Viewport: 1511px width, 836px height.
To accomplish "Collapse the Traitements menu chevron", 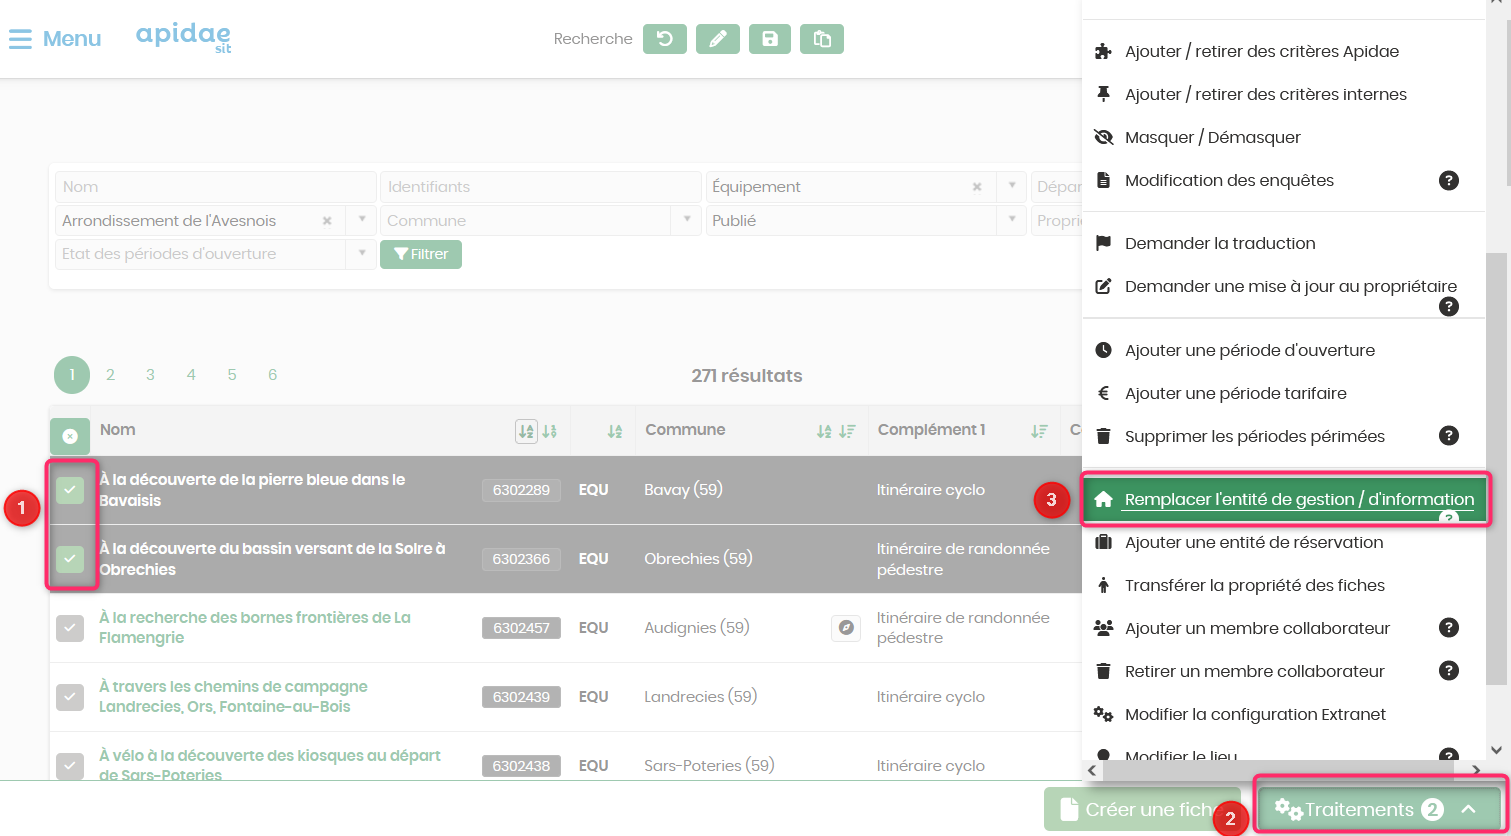I will pos(1468,809).
